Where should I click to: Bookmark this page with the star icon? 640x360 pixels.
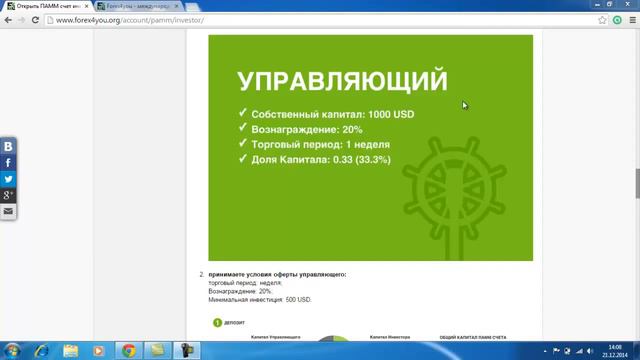(602, 20)
